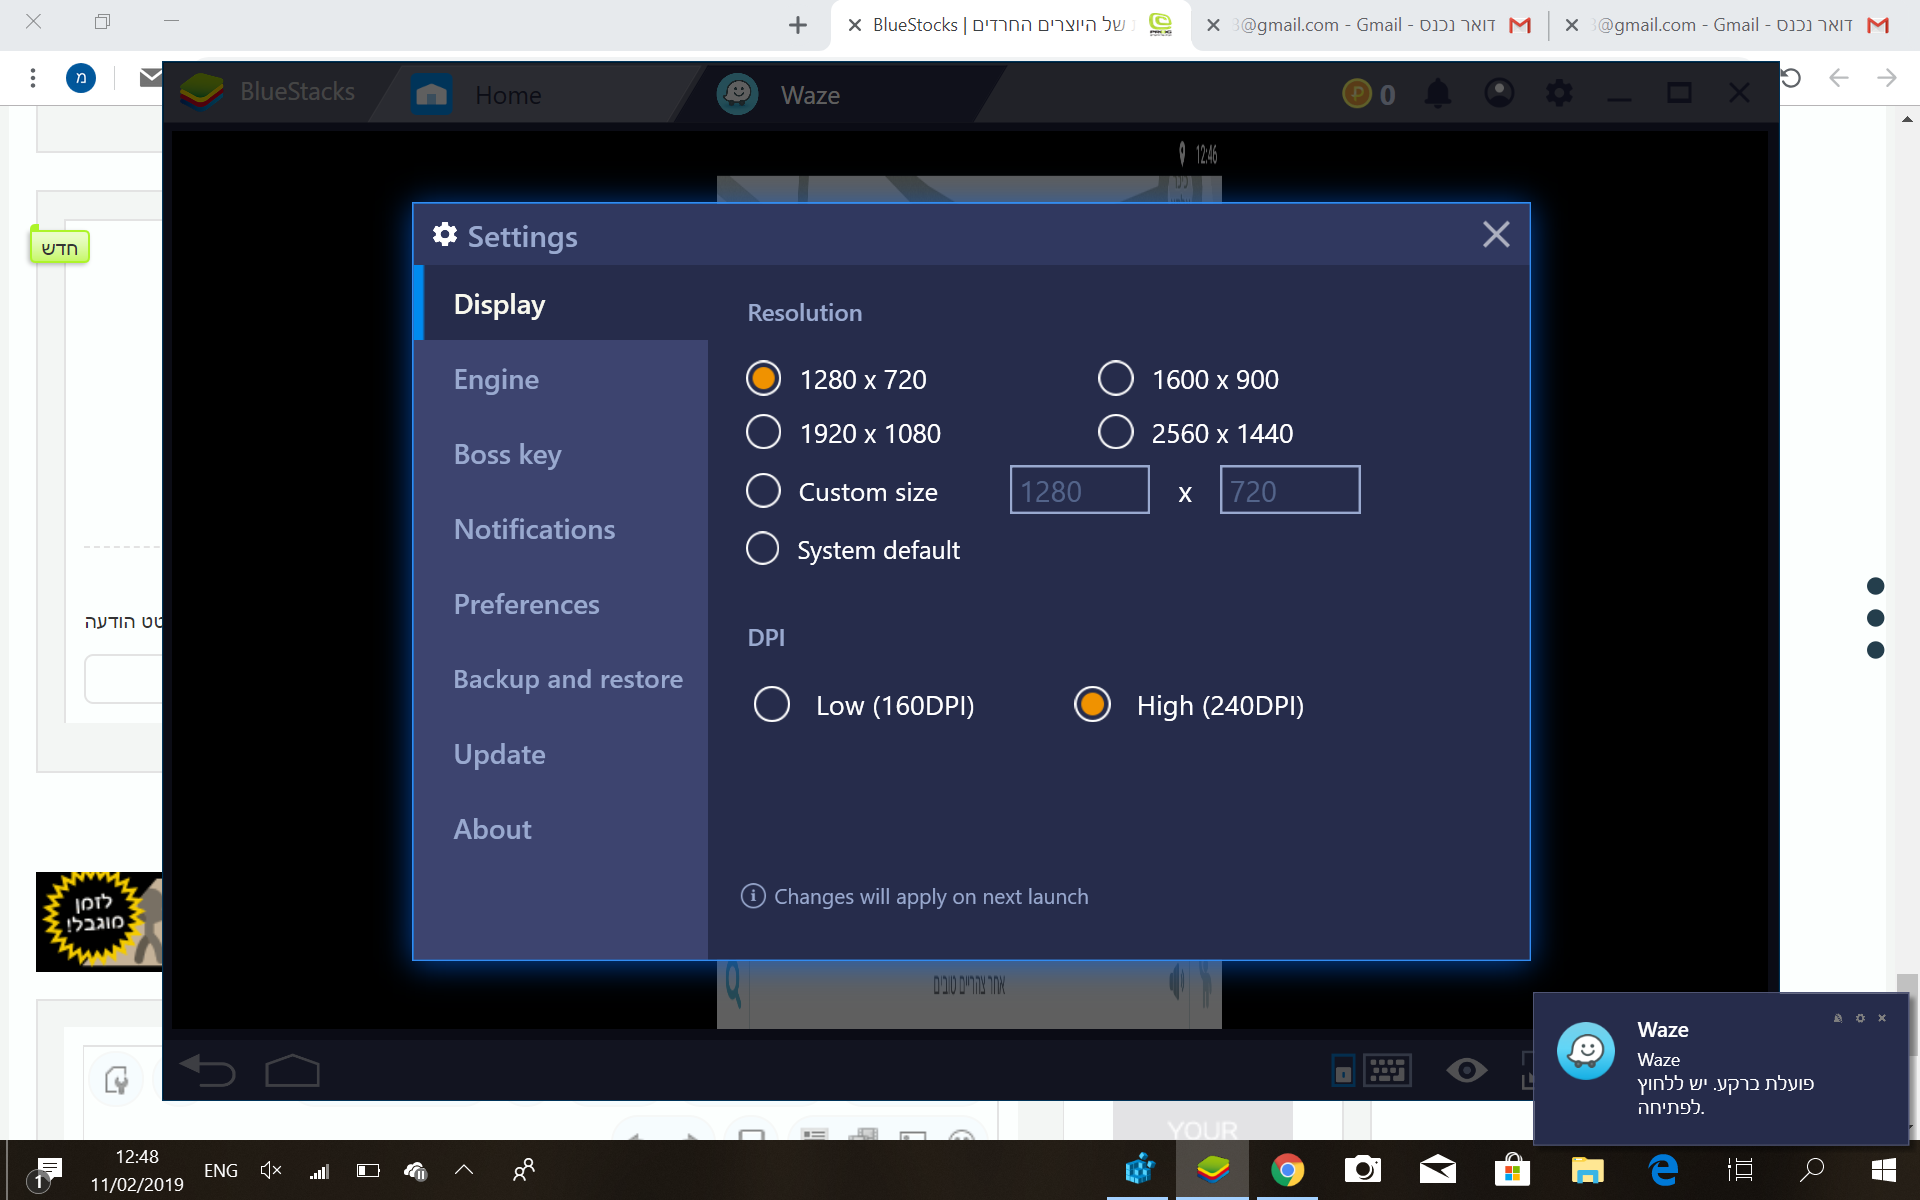Open a new browser tab

click(x=798, y=25)
